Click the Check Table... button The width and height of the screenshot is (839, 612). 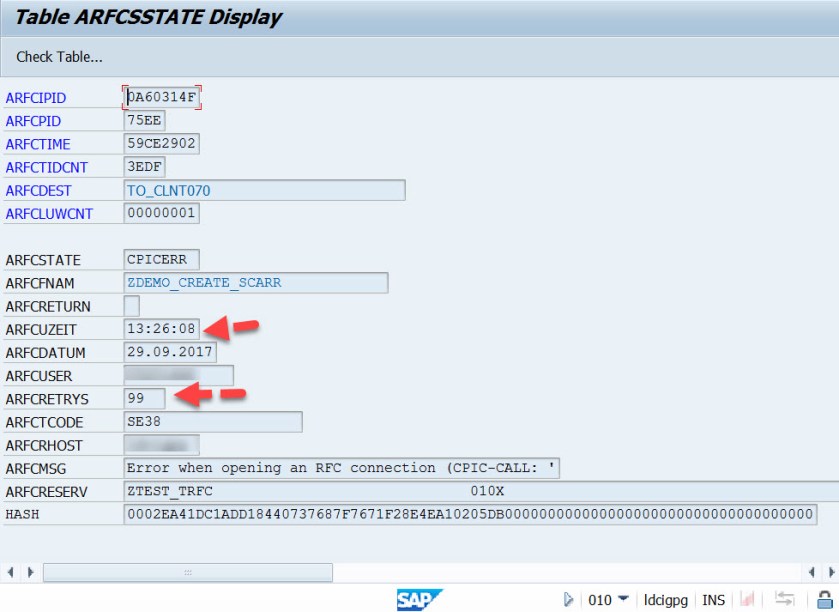(x=59, y=57)
